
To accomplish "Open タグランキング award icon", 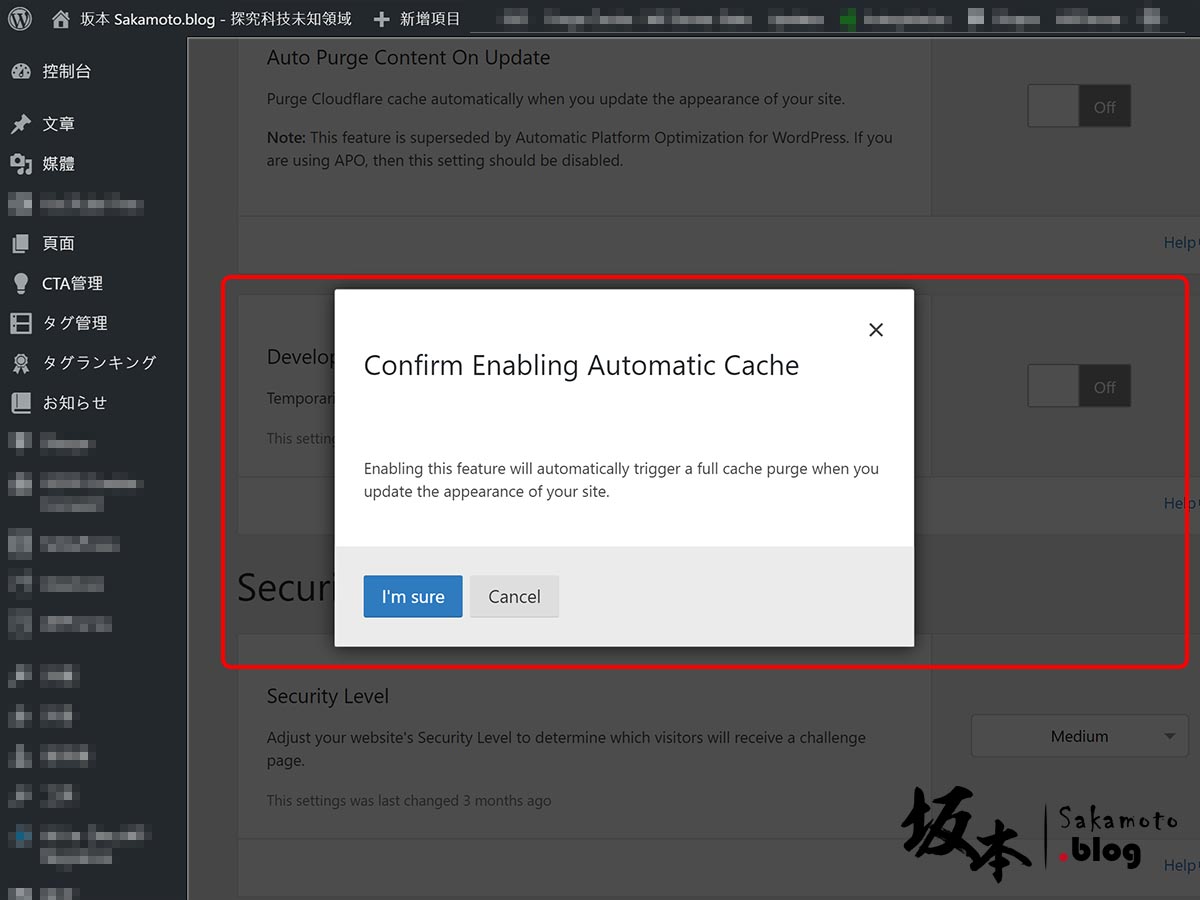I will (x=20, y=363).
